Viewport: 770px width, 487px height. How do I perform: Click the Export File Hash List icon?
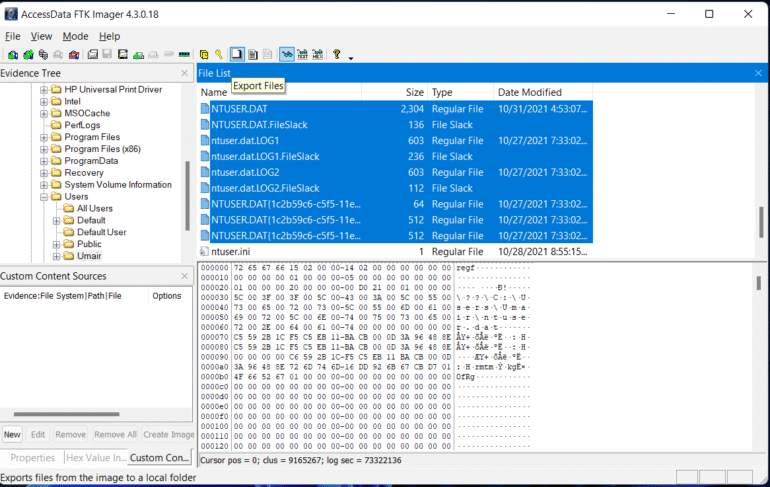pyautogui.click(x=253, y=54)
